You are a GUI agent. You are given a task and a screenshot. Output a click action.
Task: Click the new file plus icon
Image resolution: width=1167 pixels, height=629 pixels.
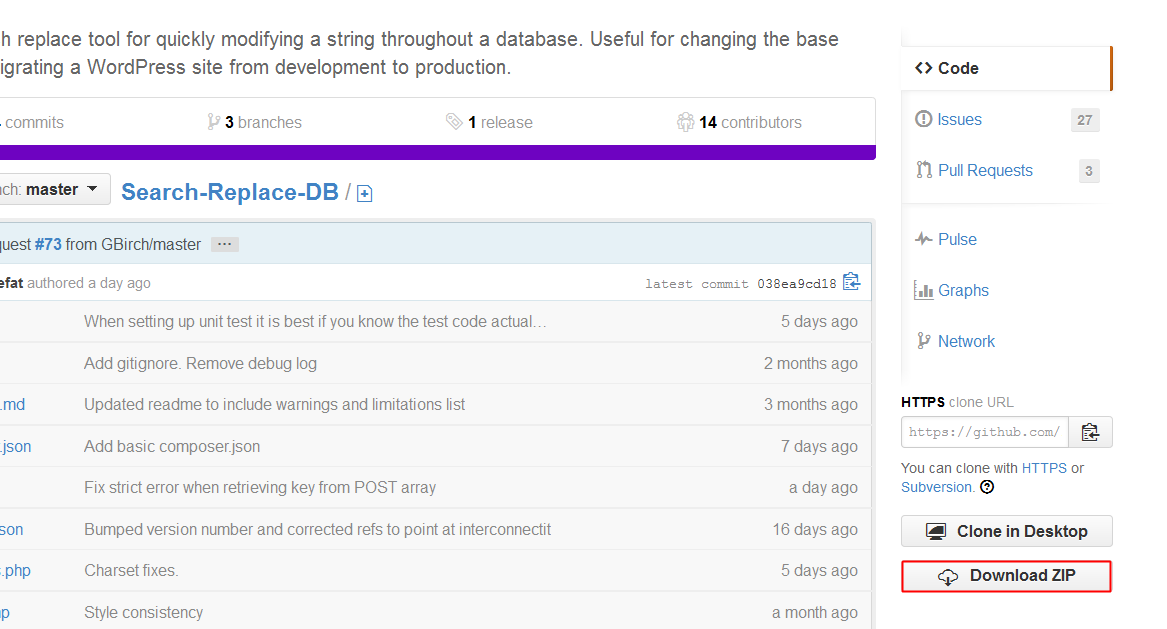pos(365,194)
